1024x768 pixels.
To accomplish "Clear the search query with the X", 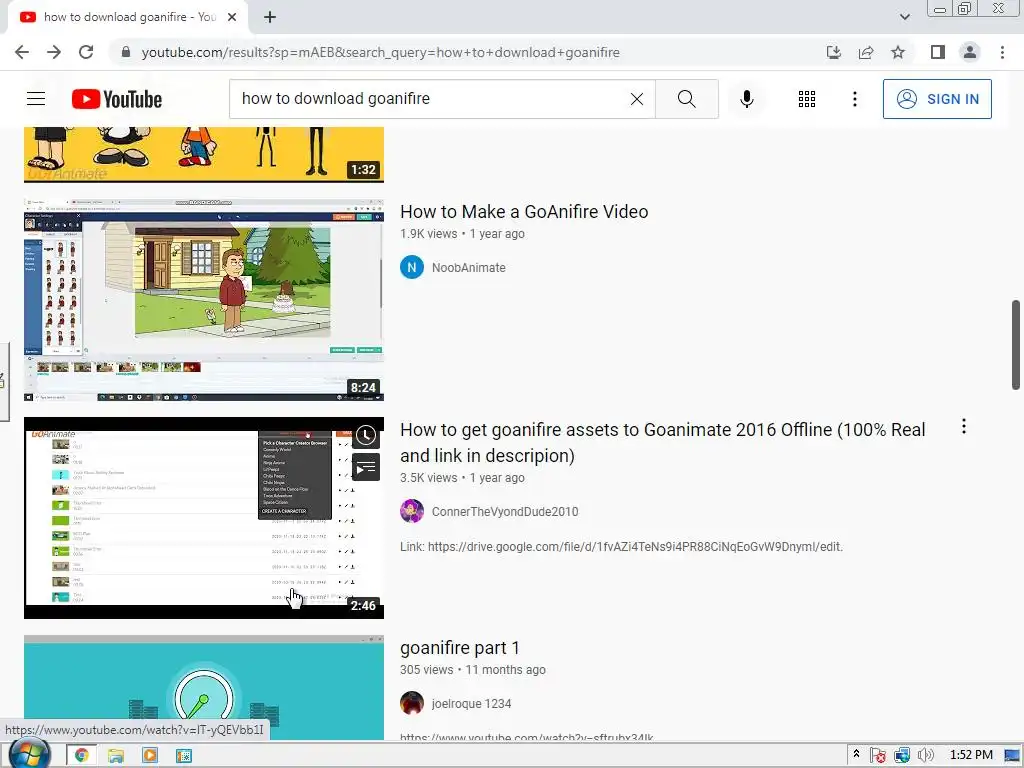I will (637, 99).
